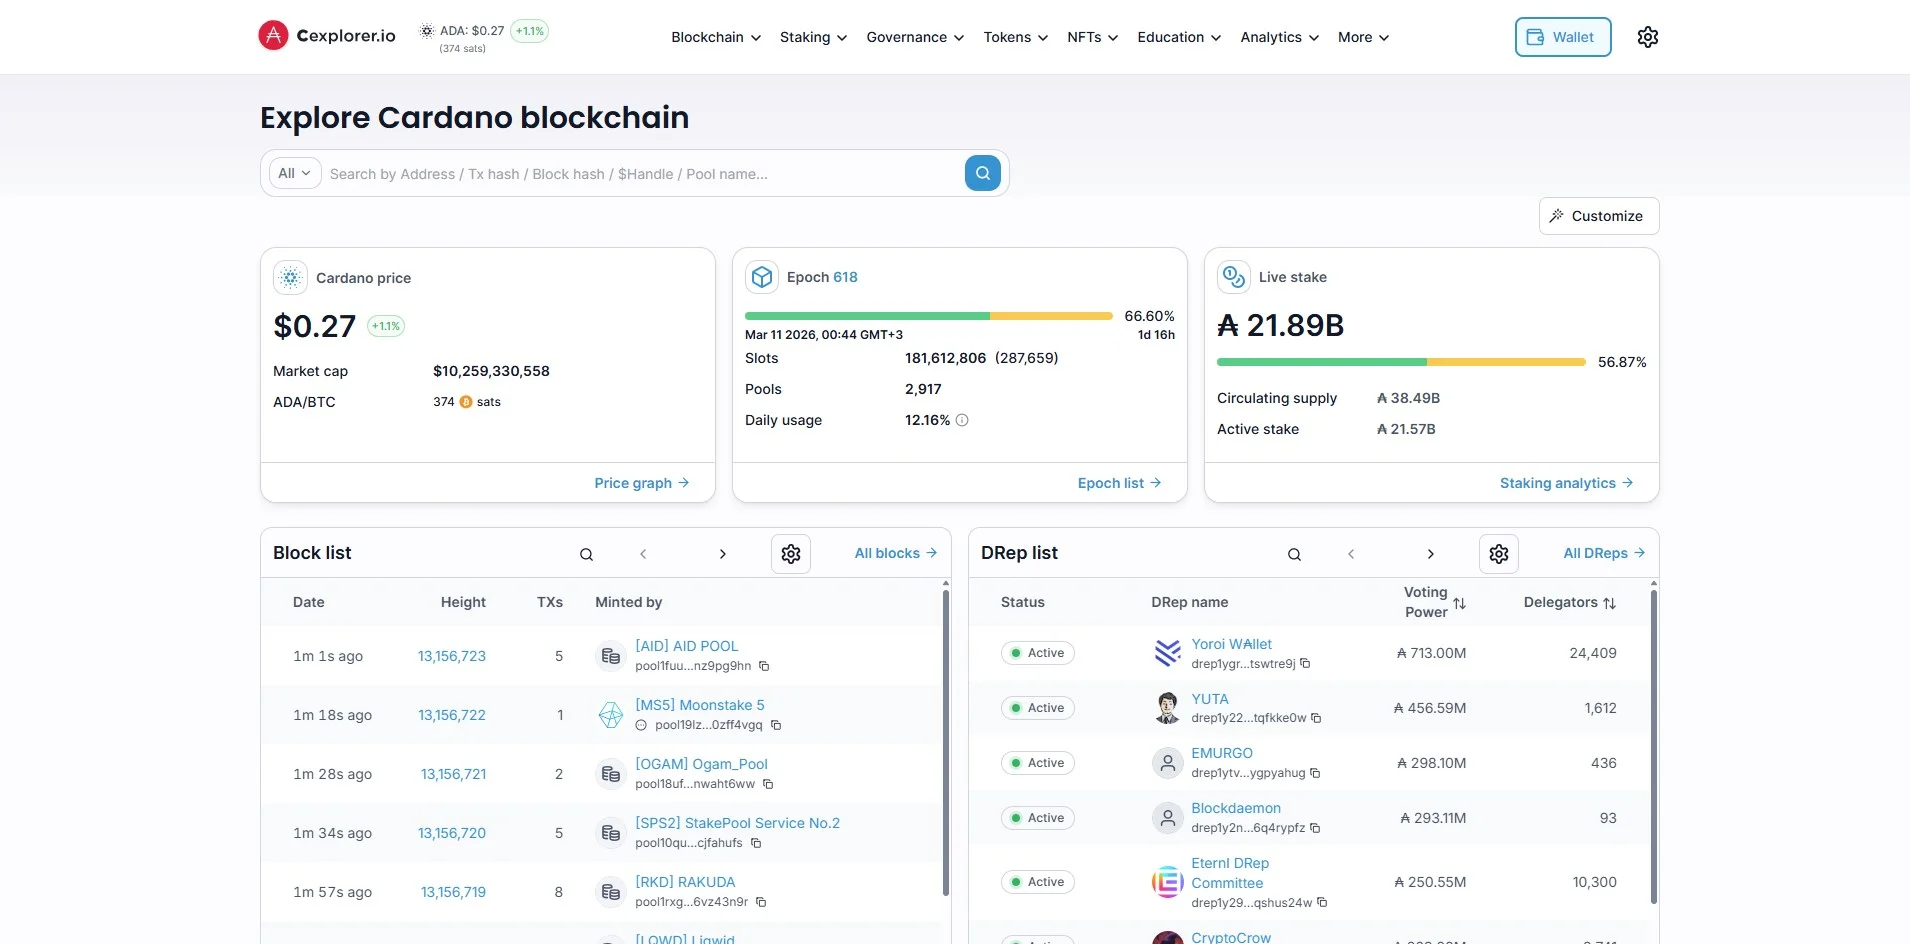
Task: Click market cap value $10,259,330,558
Action: [x=491, y=371]
